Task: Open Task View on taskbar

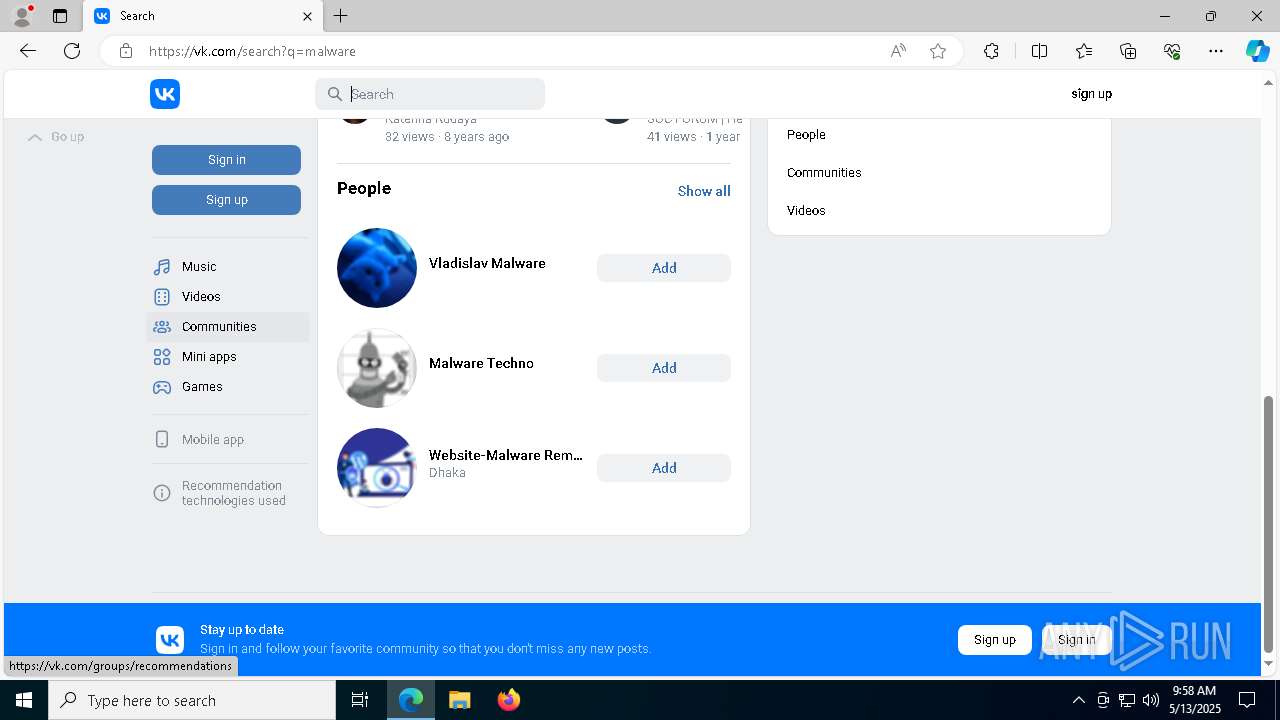Action: point(360,700)
